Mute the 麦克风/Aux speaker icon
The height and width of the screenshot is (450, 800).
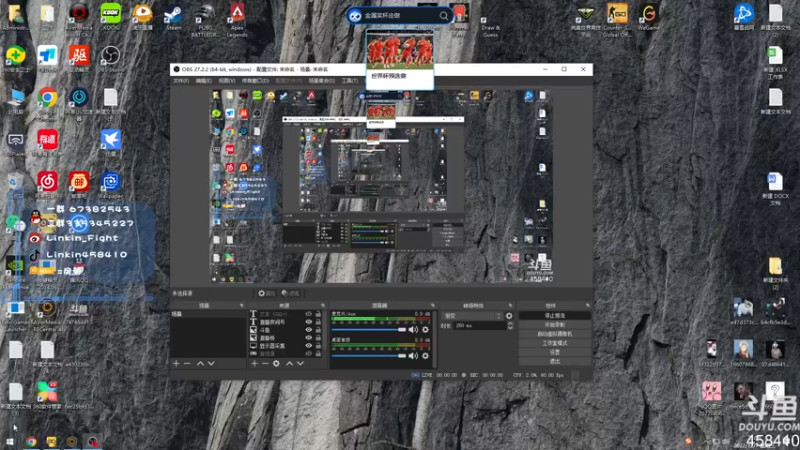pos(413,330)
